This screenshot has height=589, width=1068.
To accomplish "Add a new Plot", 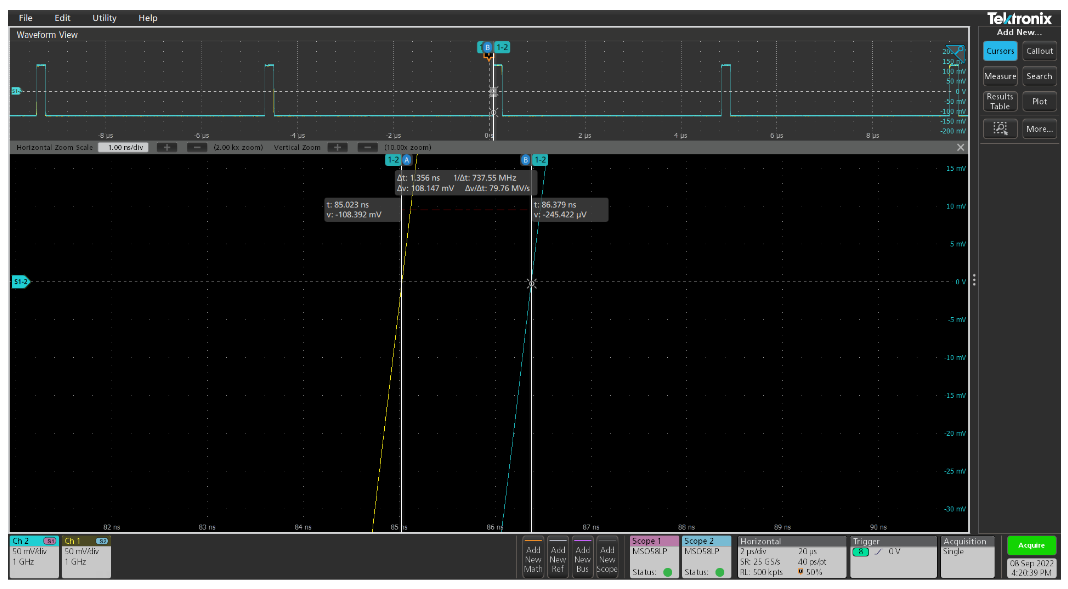I will pyautogui.click(x=1039, y=101).
